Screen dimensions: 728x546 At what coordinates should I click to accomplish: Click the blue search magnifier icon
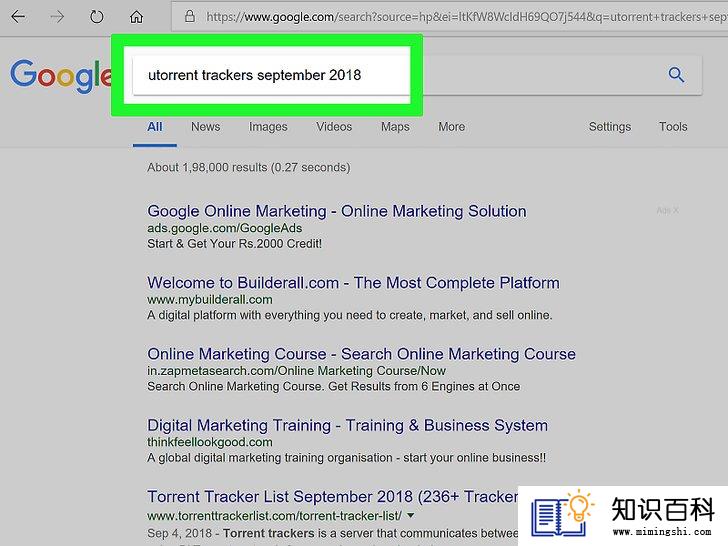(x=676, y=74)
